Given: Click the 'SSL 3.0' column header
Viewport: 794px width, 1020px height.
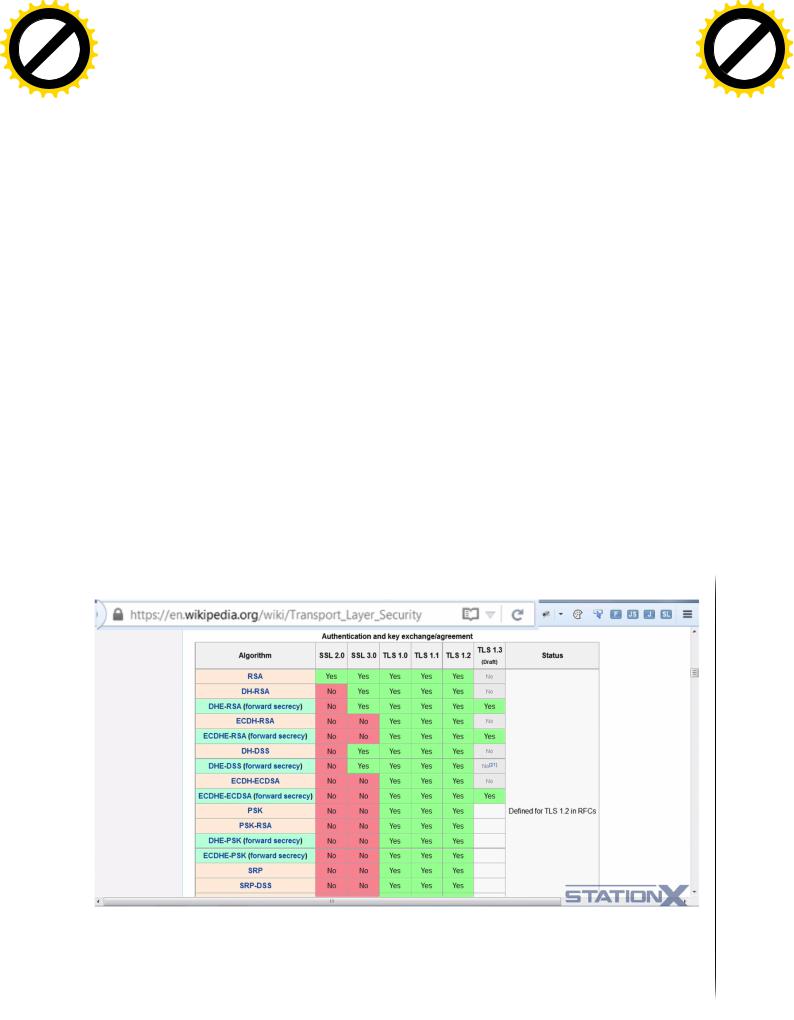Looking at the screenshot, I should (364, 656).
